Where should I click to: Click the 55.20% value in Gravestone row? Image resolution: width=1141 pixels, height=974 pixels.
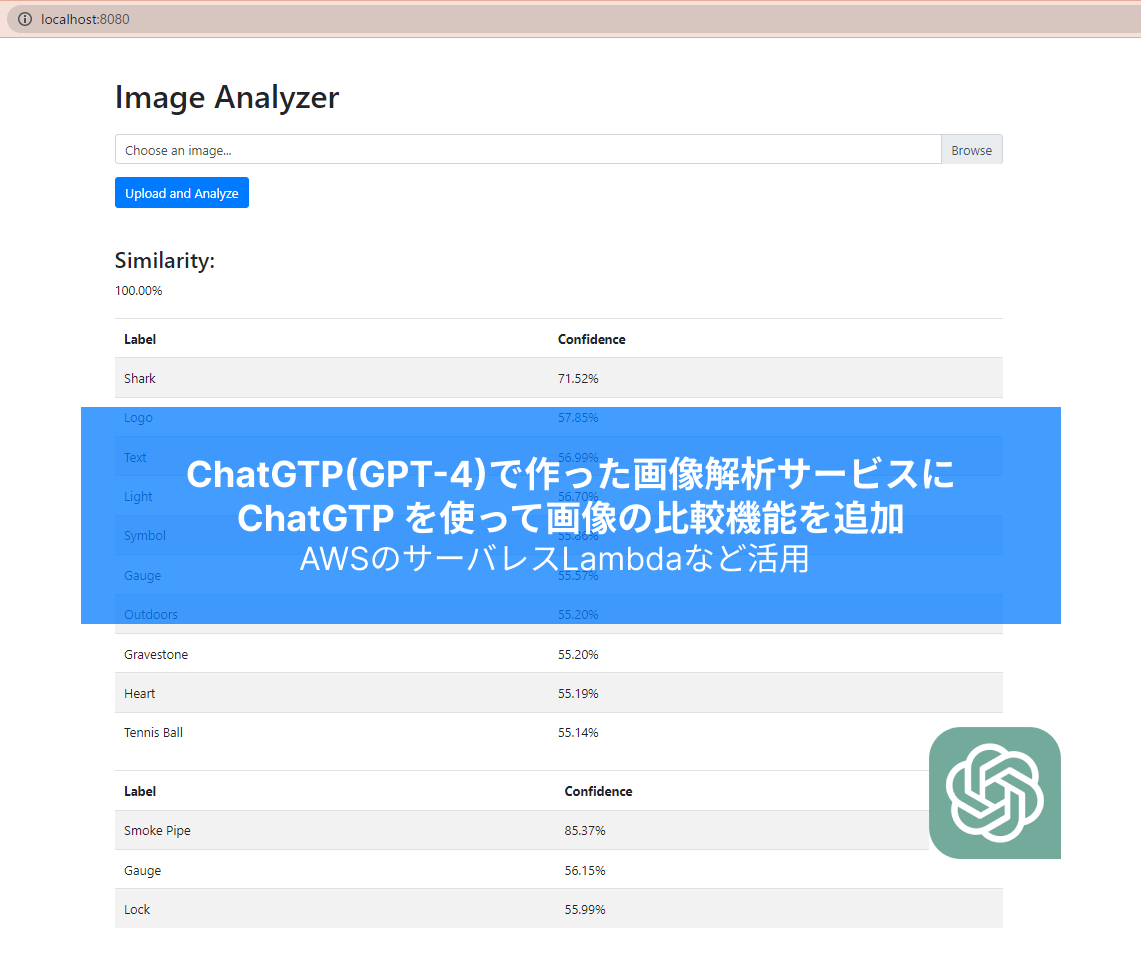click(579, 655)
